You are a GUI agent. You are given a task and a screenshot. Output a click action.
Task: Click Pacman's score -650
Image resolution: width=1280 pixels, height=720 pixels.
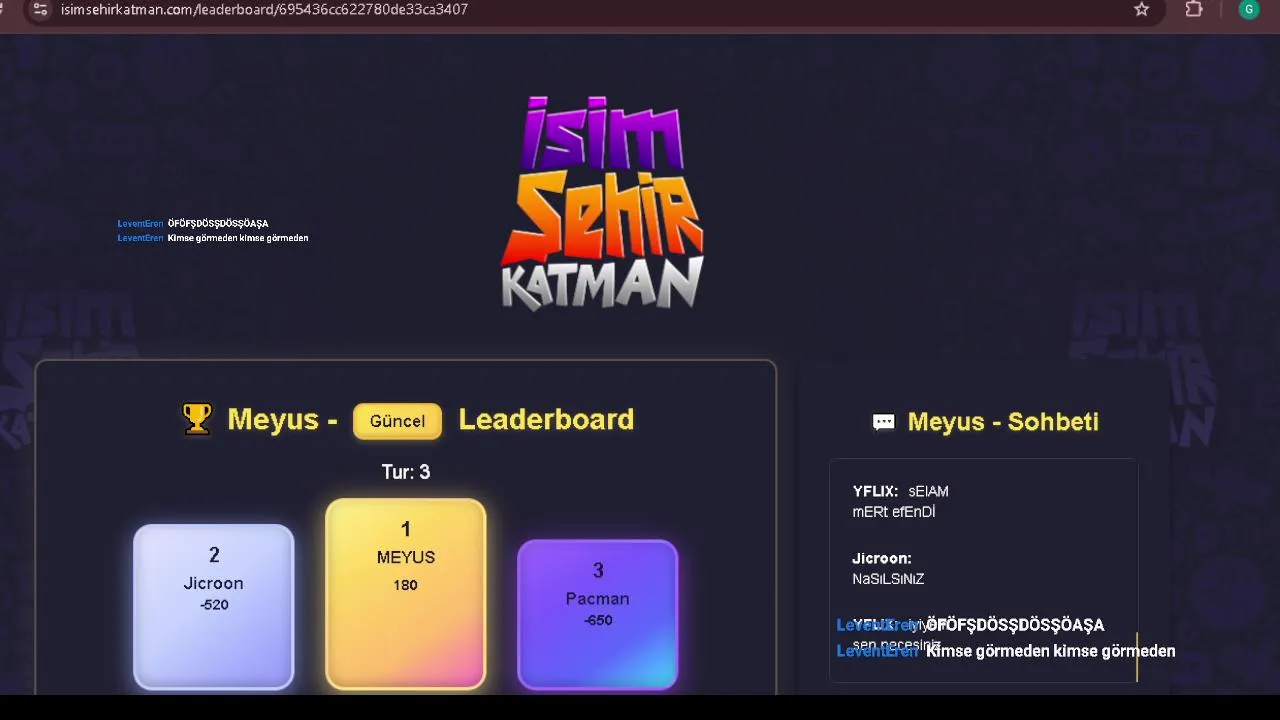click(598, 620)
